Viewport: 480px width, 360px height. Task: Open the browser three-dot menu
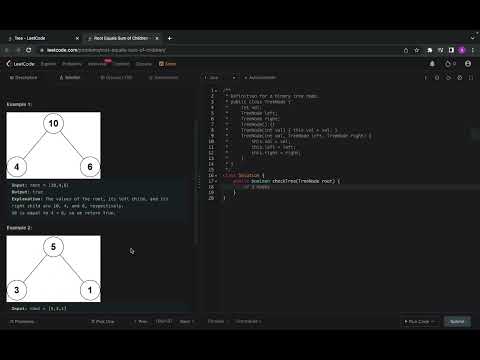pos(473,50)
